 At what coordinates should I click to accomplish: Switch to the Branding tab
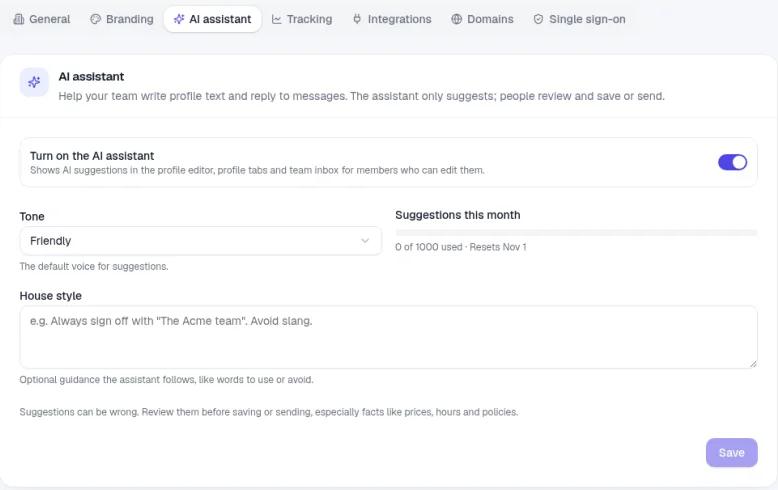coord(122,19)
